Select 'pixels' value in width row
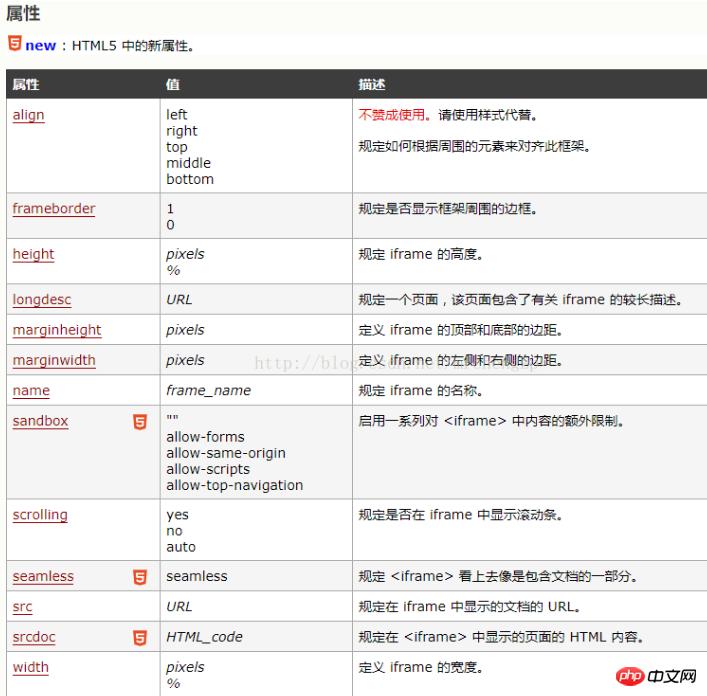This screenshot has width=707, height=696. [185, 667]
